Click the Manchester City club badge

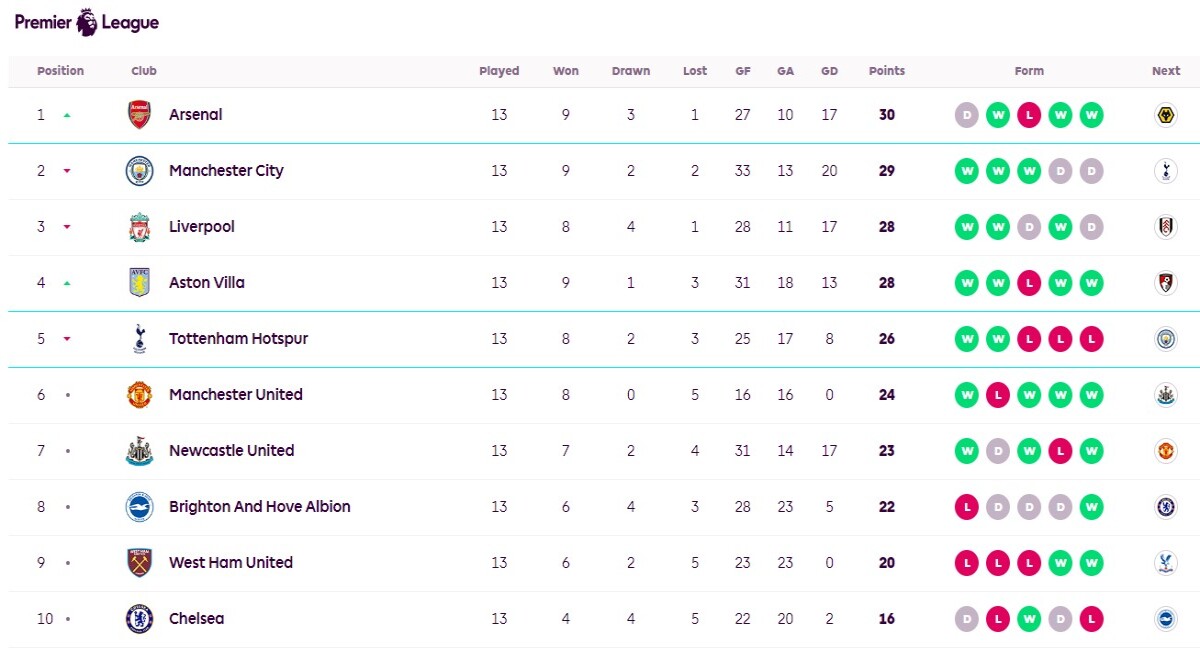point(139,171)
